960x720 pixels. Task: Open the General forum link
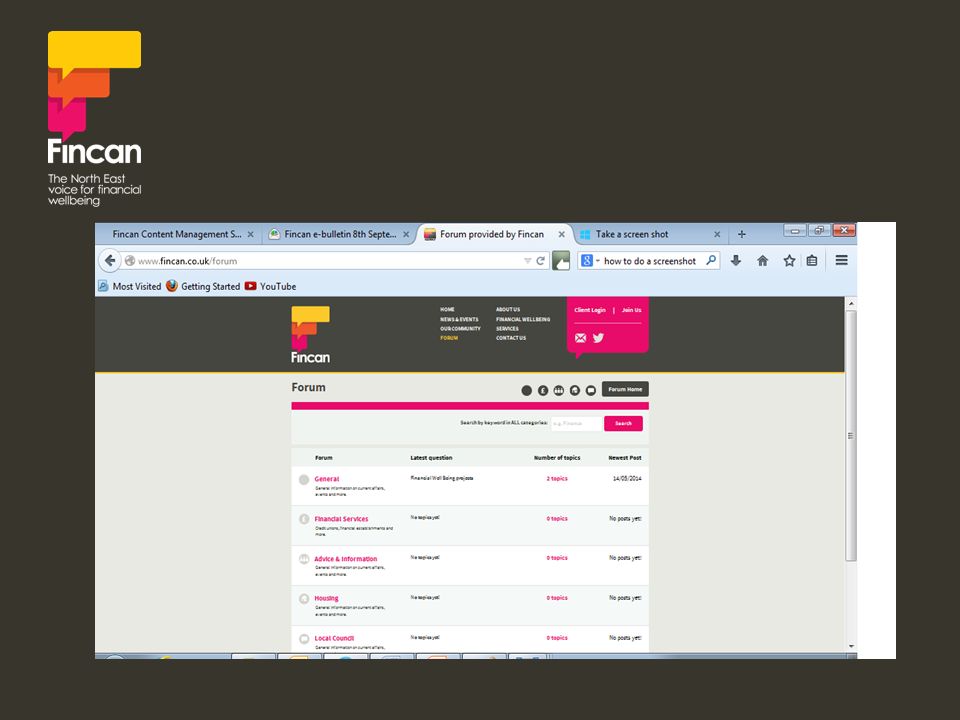tap(327, 479)
